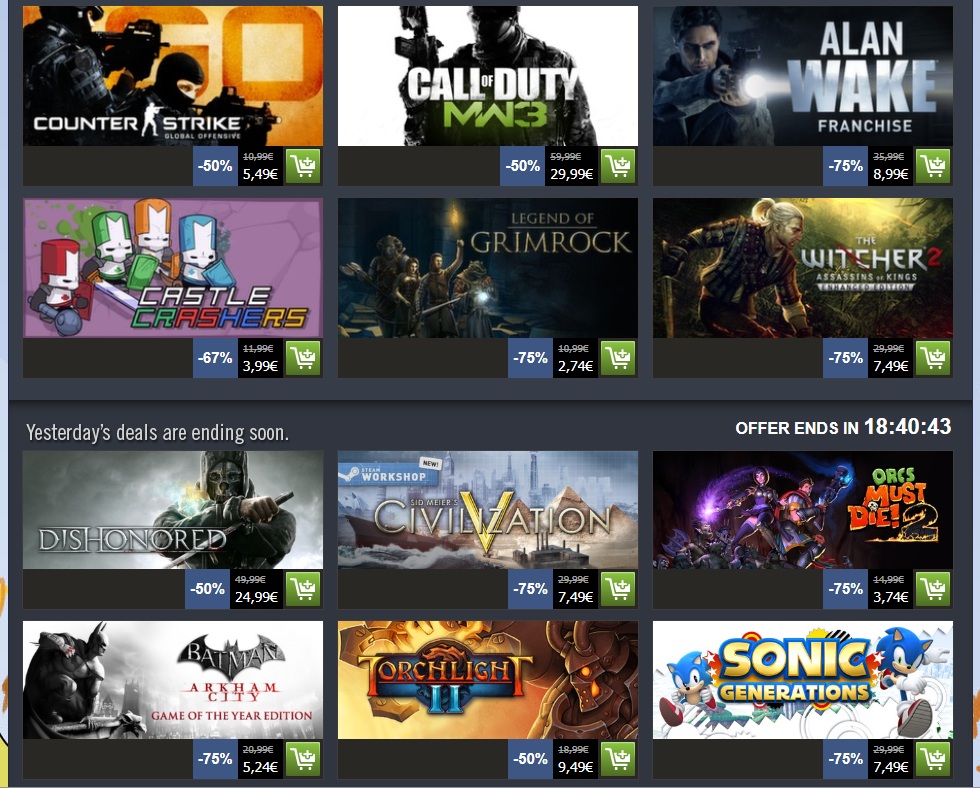Add Sonic Generations to cart

(933, 759)
